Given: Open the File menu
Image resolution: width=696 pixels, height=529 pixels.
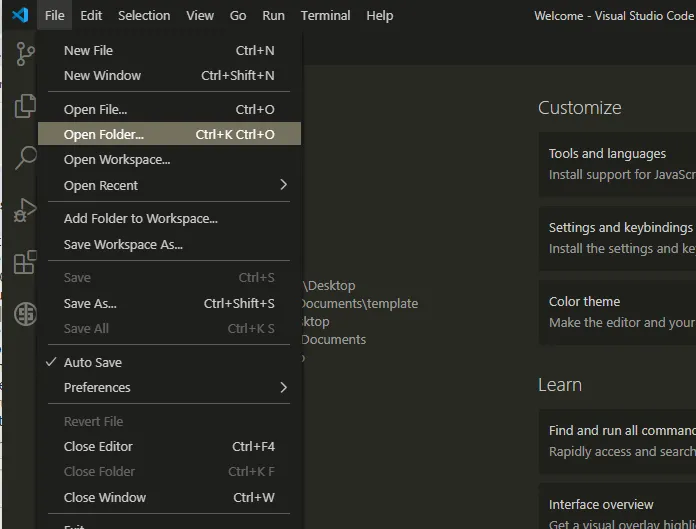Looking at the screenshot, I should tap(55, 16).
